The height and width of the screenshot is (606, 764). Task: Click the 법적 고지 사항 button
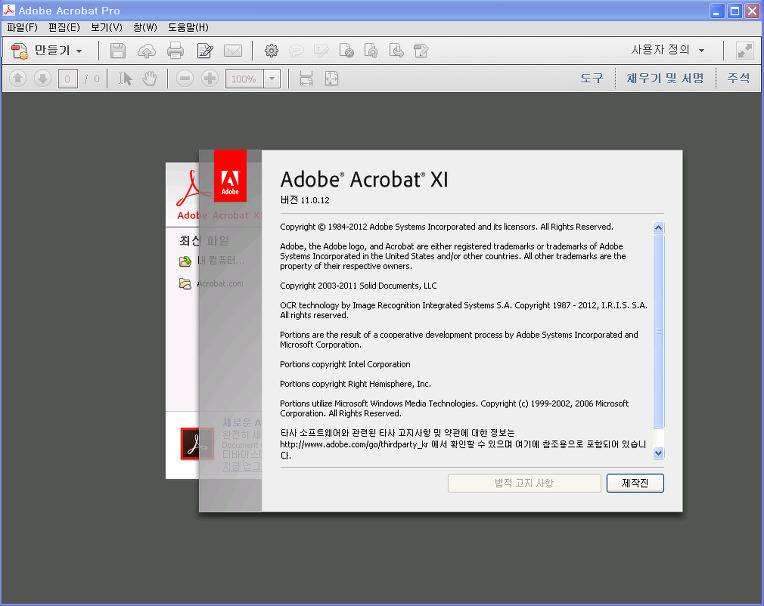pyautogui.click(x=524, y=483)
